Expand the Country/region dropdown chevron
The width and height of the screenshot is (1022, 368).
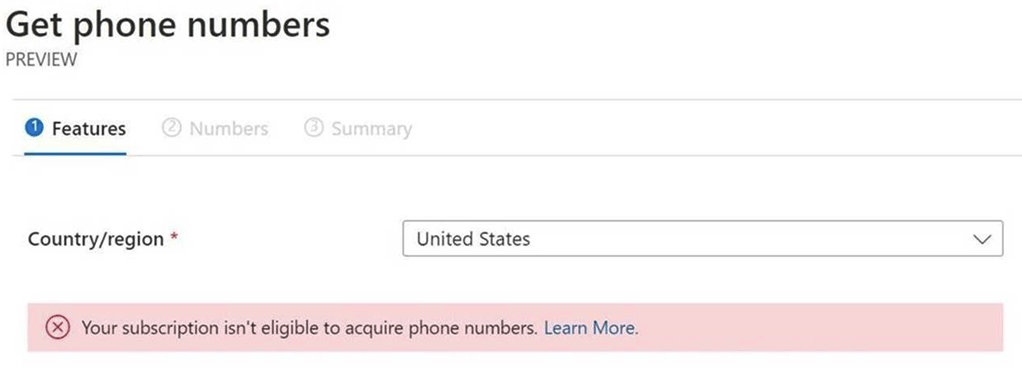point(982,239)
